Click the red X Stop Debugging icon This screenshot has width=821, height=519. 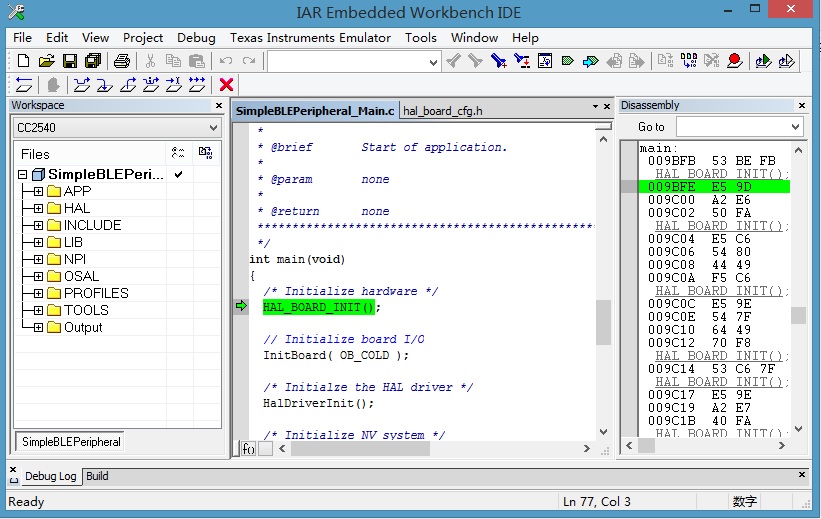pyautogui.click(x=226, y=85)
